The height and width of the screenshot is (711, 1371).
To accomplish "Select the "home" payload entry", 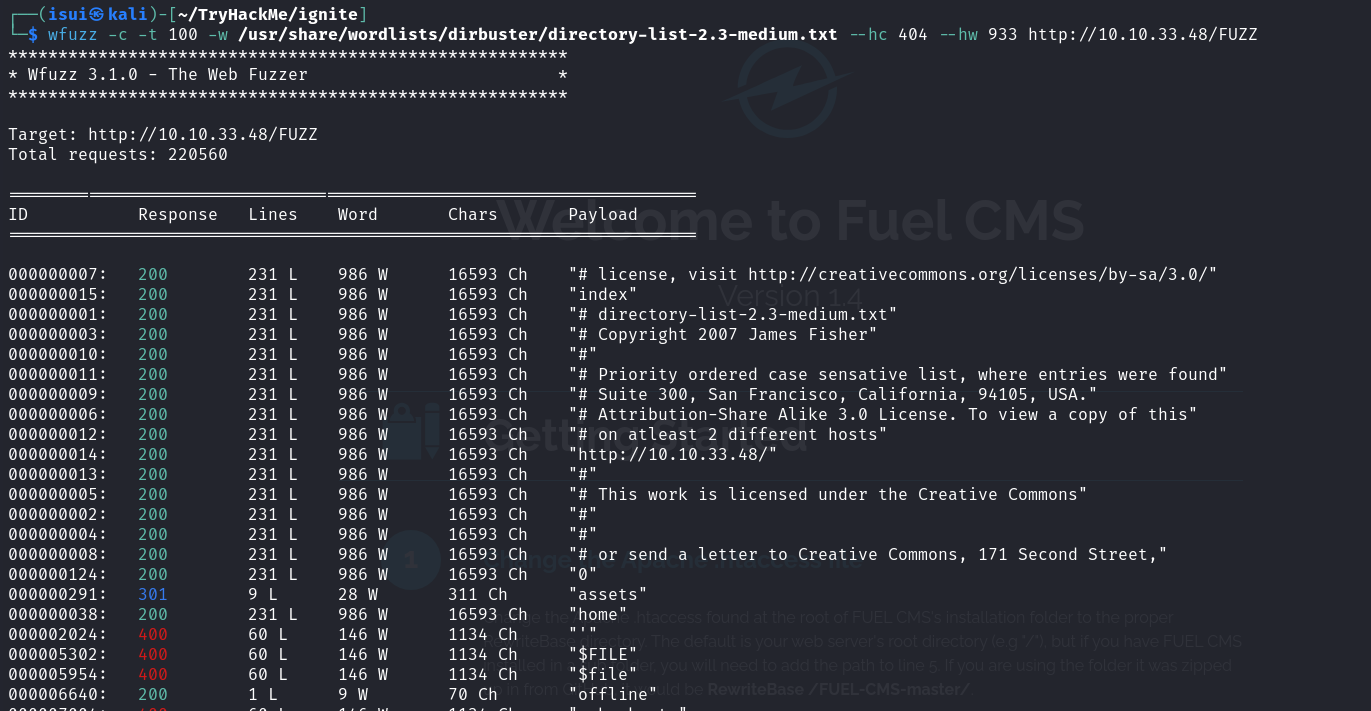I will tap(597, 614).
